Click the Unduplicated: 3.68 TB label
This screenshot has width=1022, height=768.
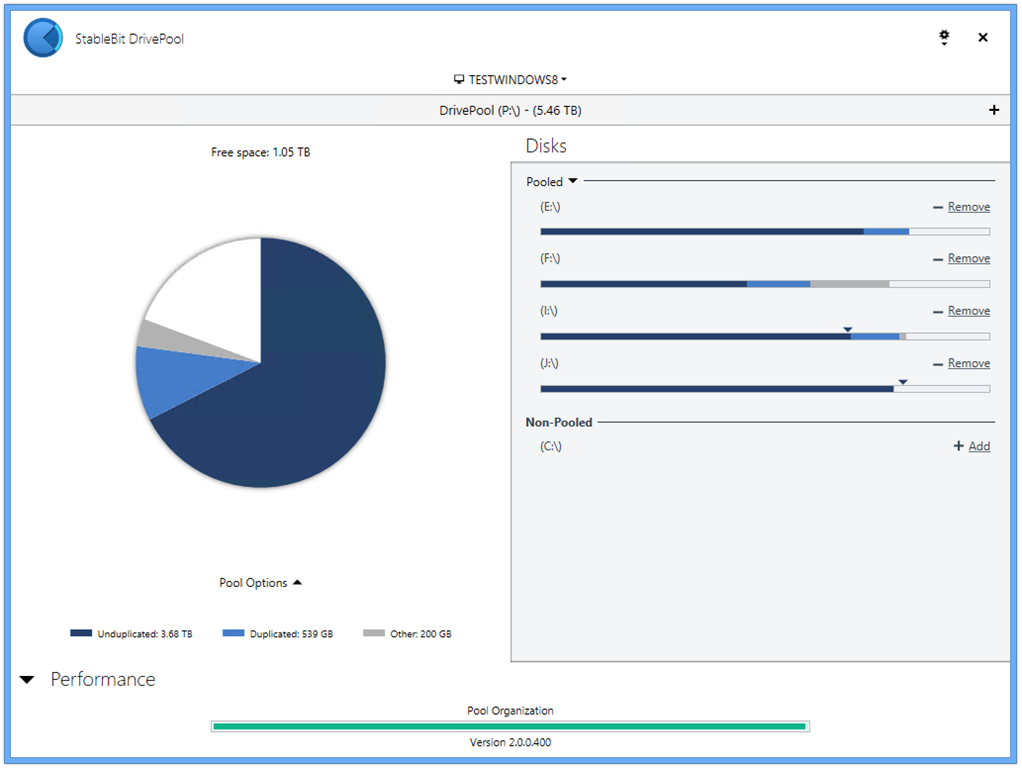(145, 634)
